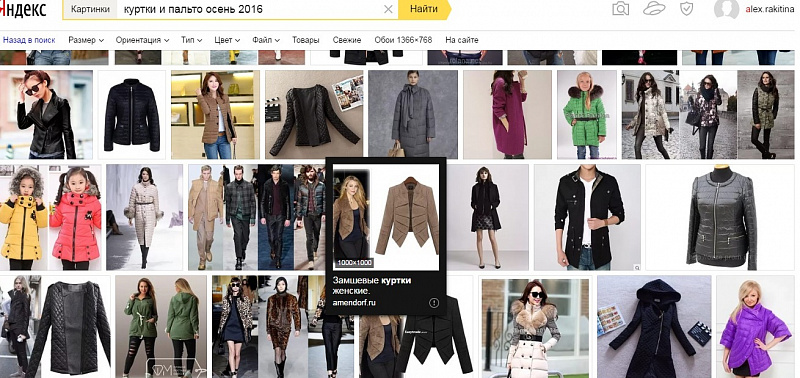Open the navy quilted jacket thumbnail
The height and width of the screenshot is (378, 800).
pyautogui.click(x=132, y=115)
